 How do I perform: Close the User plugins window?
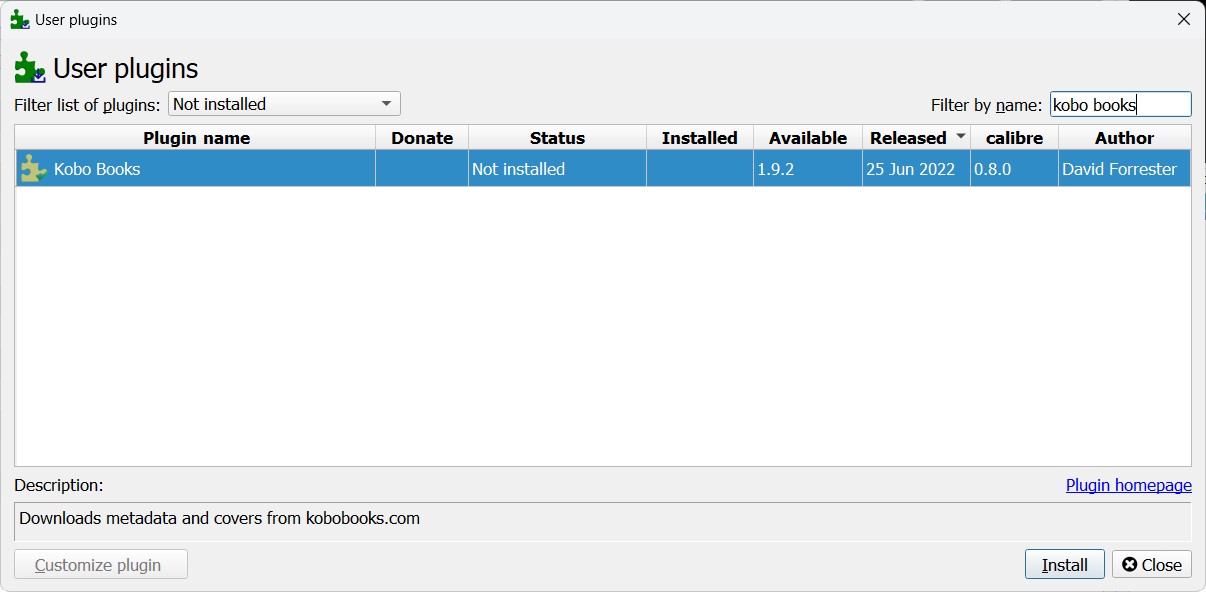pyautogui.click(x=1183, y=19)
